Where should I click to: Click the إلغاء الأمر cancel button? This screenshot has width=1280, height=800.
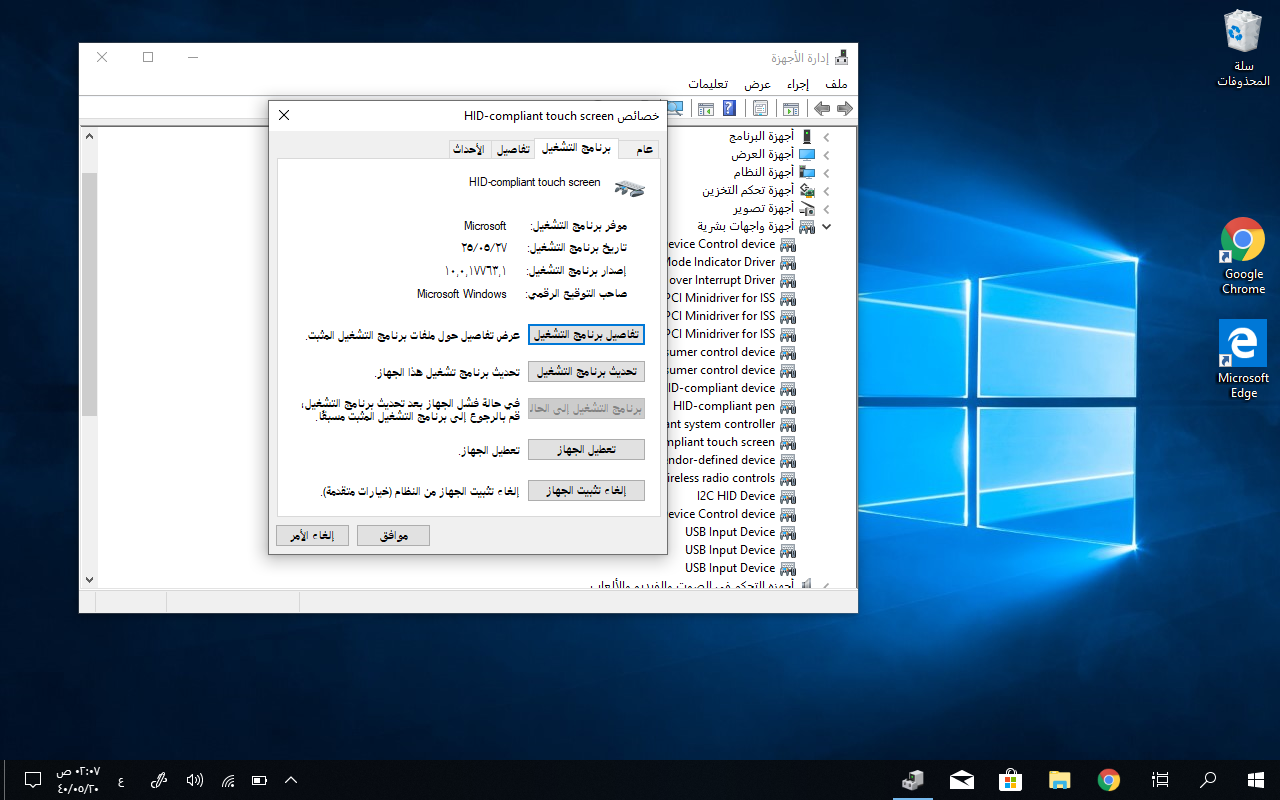[312, 535]
